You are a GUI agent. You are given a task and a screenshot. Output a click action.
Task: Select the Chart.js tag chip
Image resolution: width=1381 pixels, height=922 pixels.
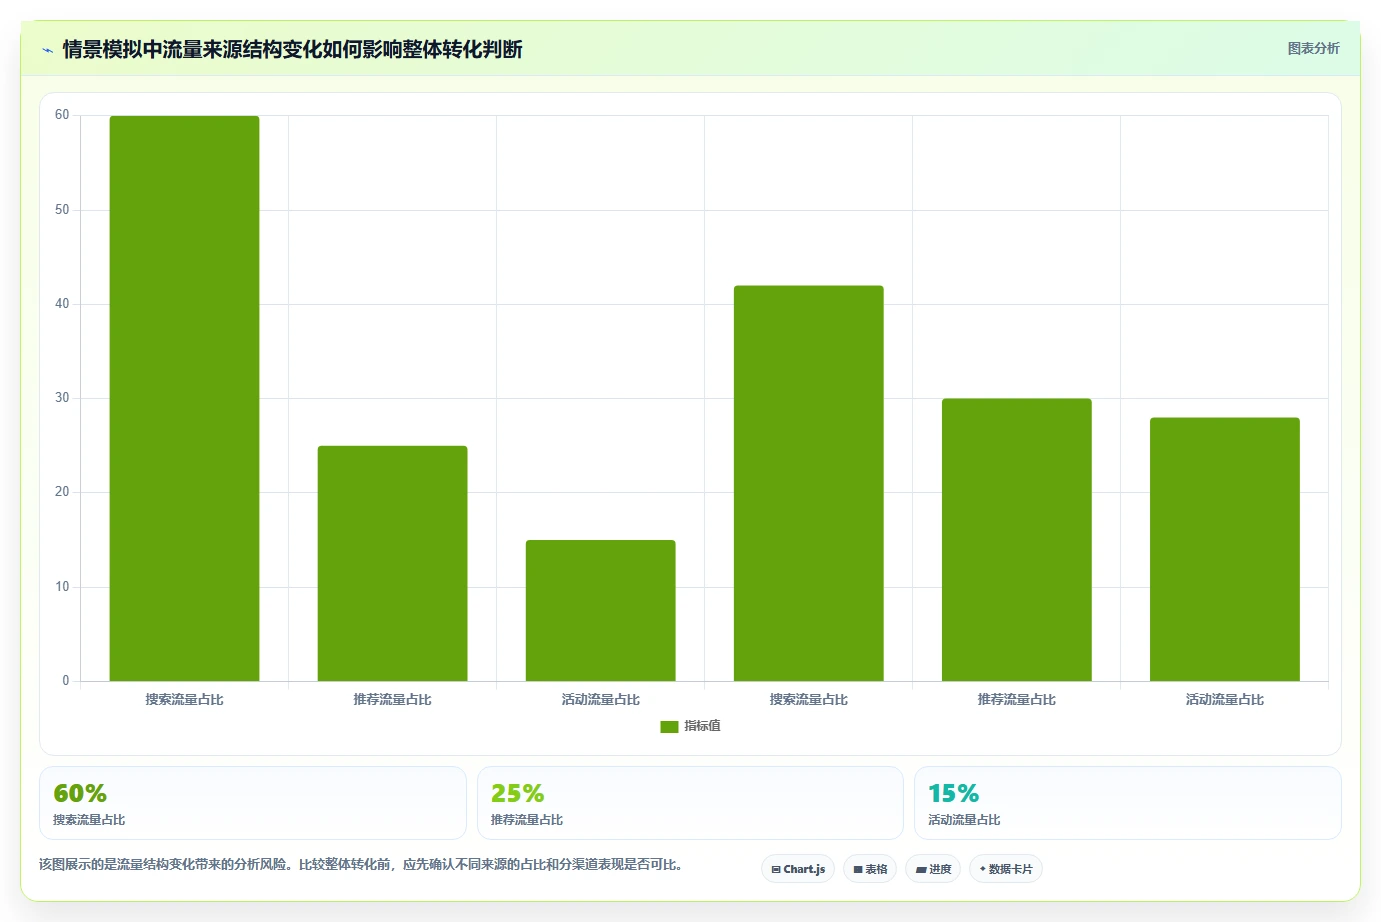[x=798, y=869]
